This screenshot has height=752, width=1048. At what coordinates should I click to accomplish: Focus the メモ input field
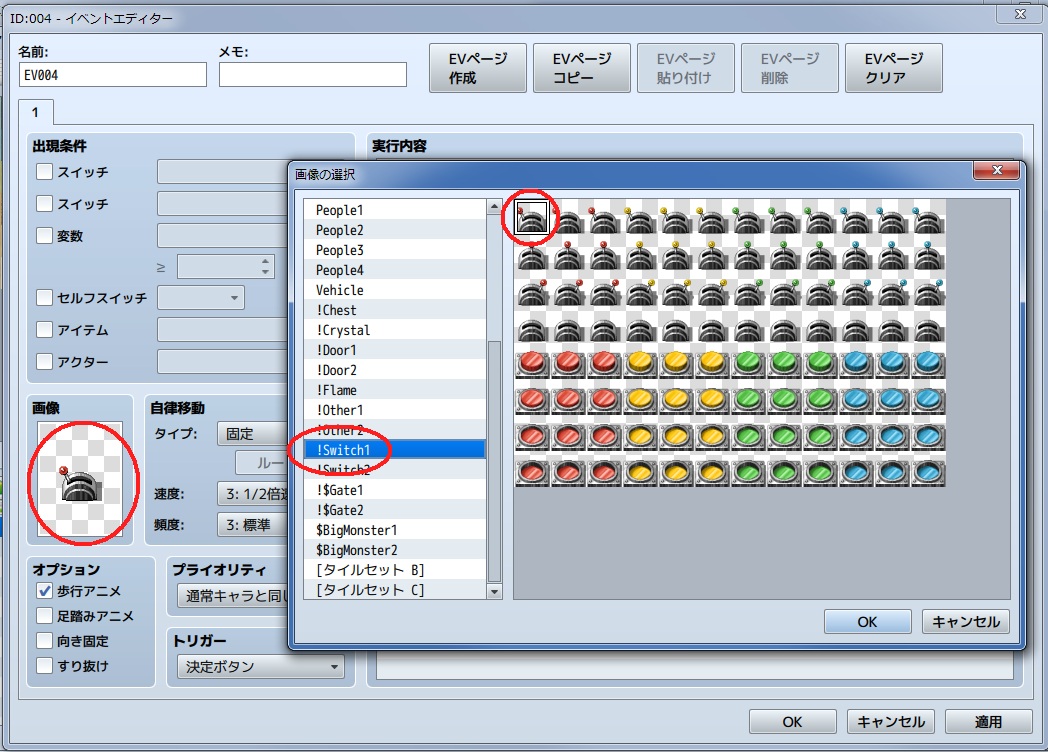[x=313, y=75]
